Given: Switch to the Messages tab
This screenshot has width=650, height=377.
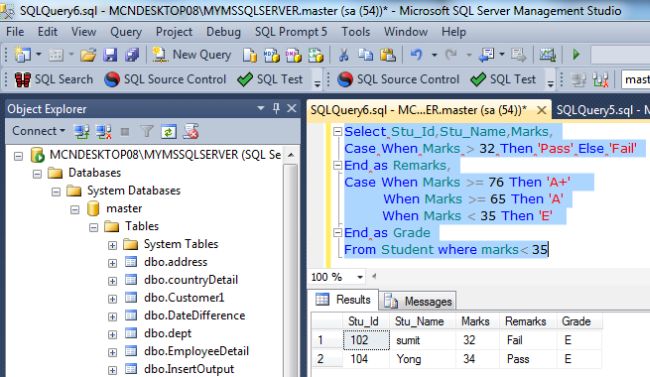Looking at the screenshot, I should [x=418, y=301].
